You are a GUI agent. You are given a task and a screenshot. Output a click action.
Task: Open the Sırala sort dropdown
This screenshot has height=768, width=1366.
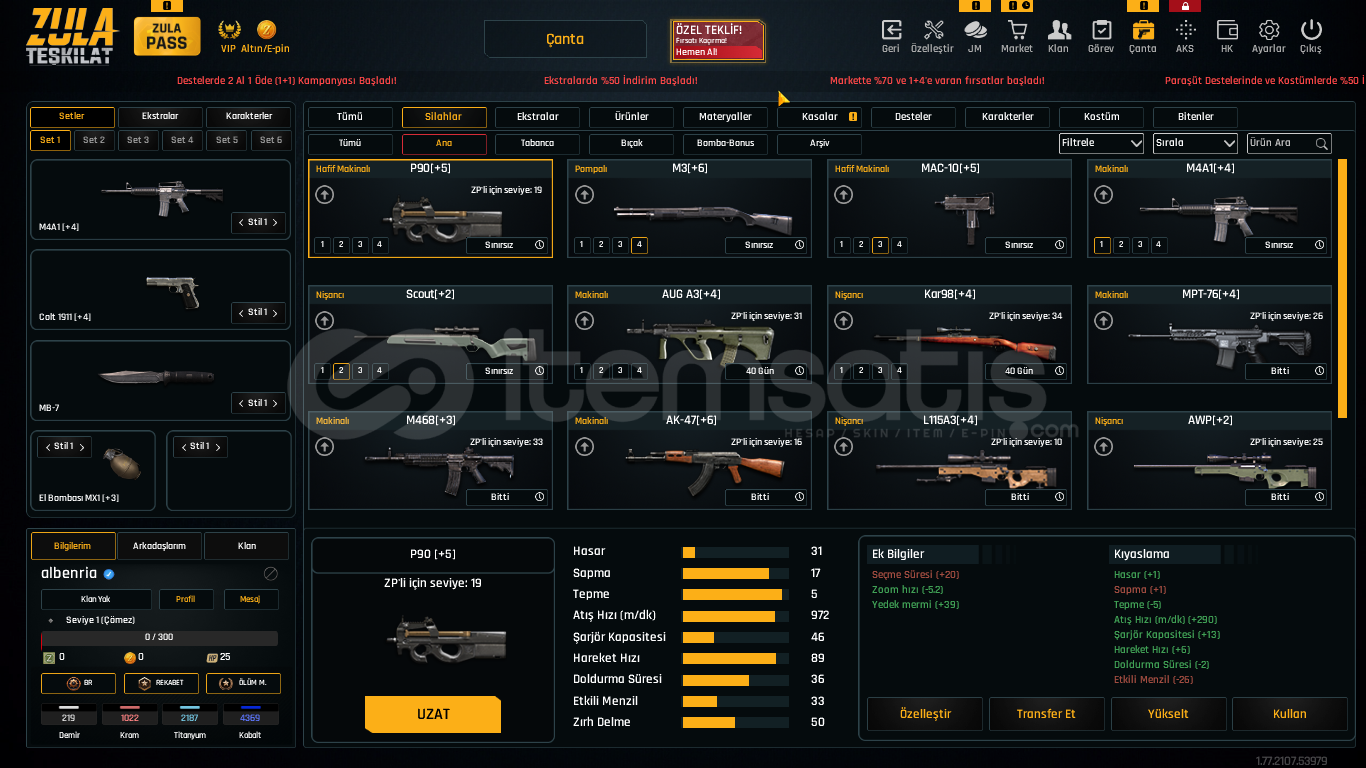click(x=1195, y=143)
